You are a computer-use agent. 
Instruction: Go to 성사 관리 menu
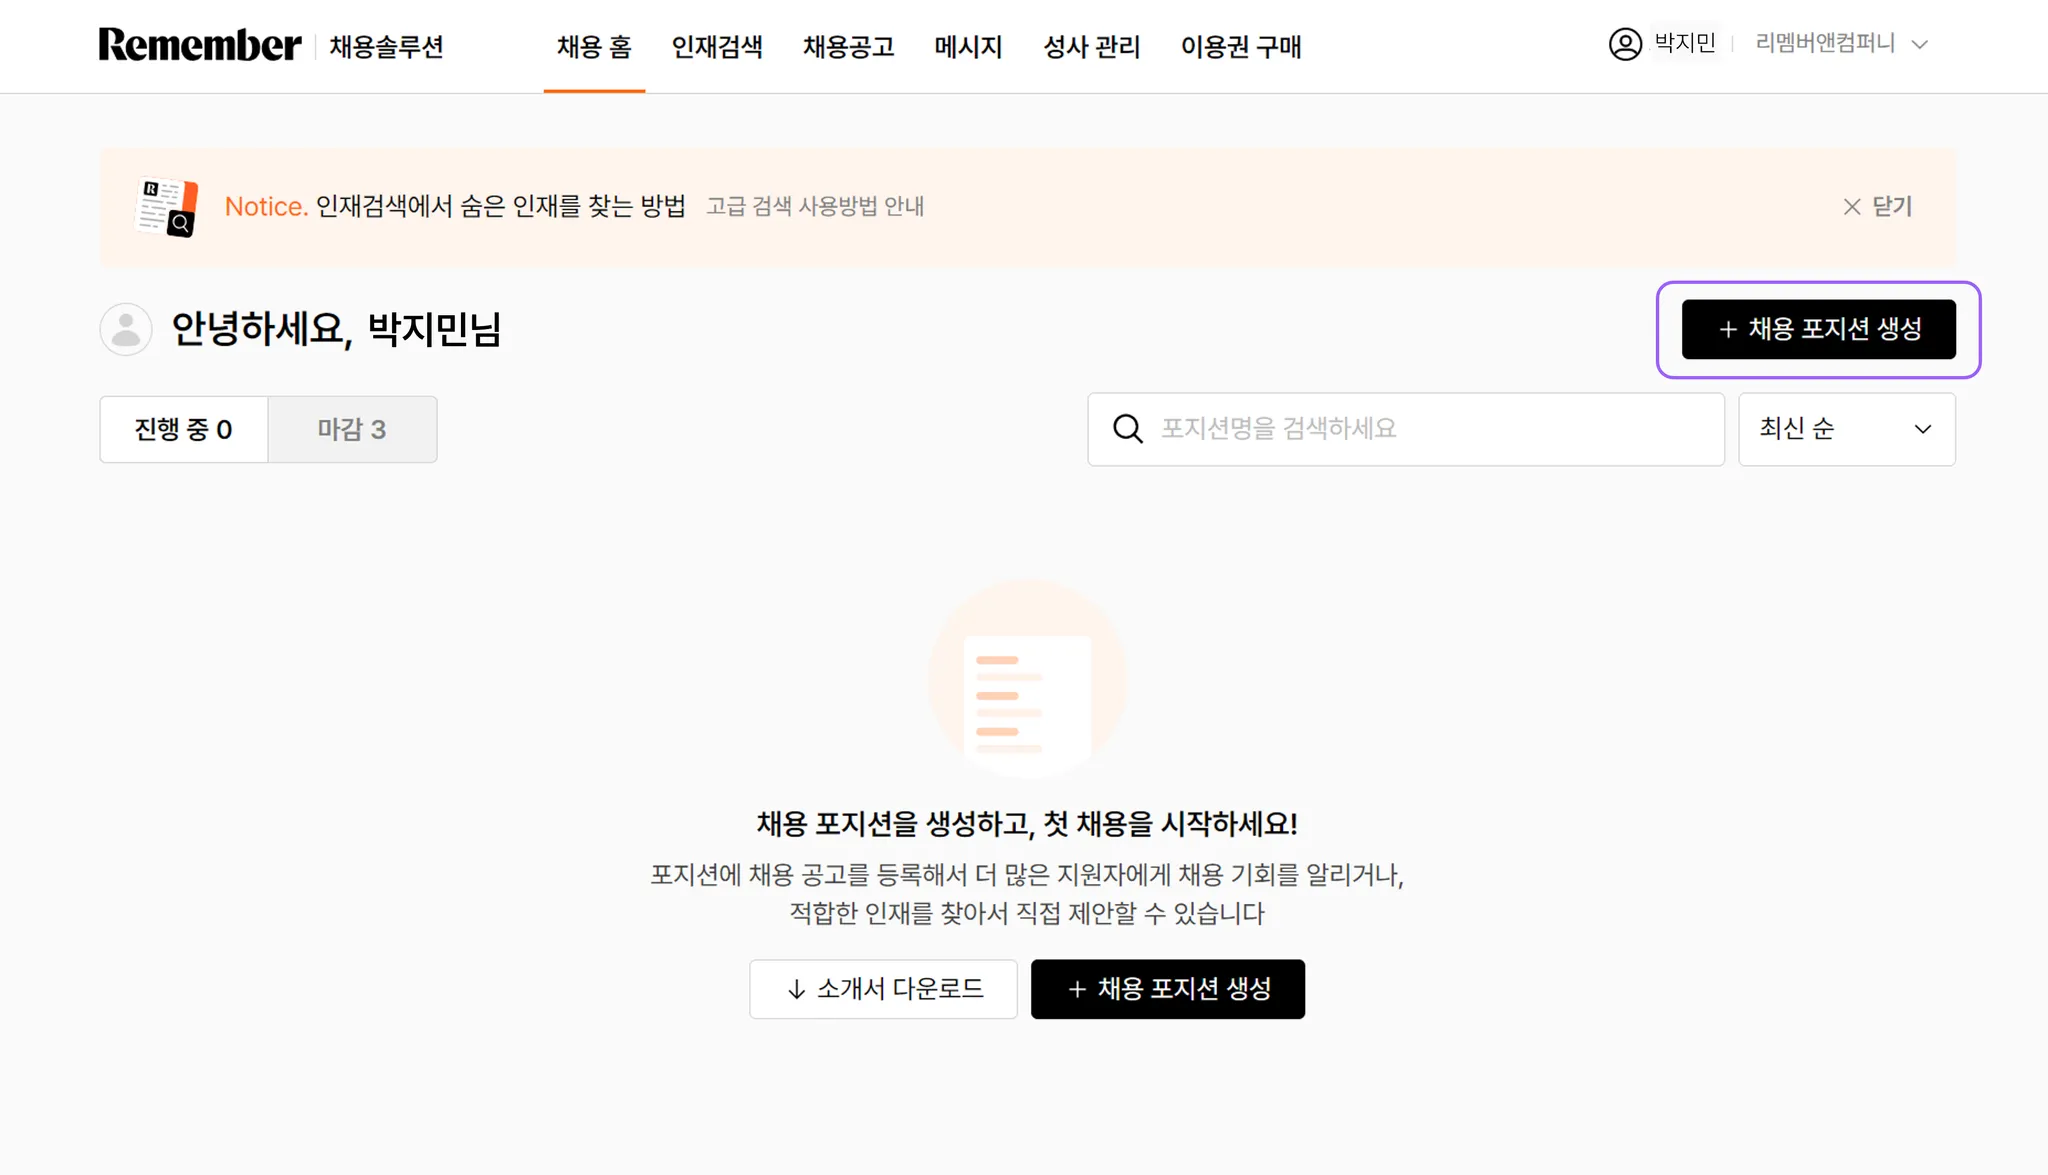pyautogui.click(x=1092, y=47)
